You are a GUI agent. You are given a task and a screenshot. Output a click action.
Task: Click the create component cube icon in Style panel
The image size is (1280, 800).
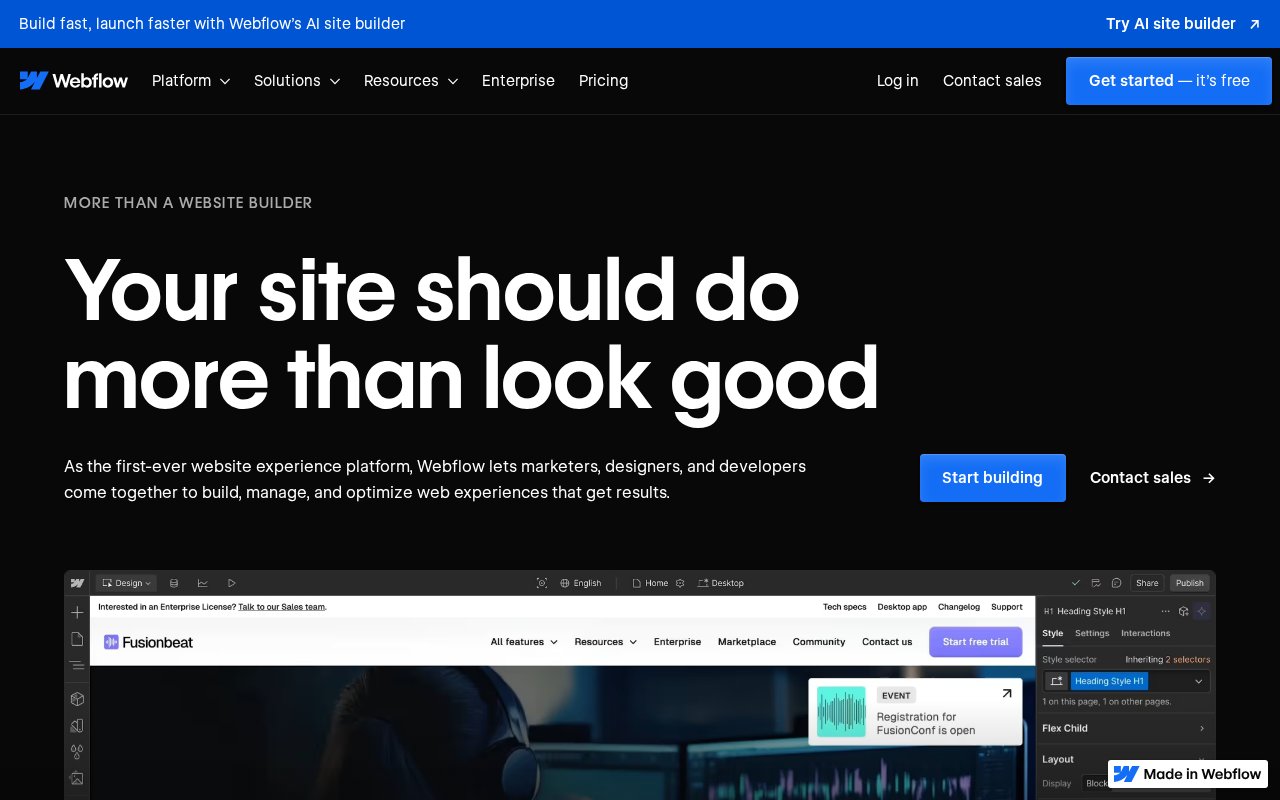click(x=1184, y=611)
